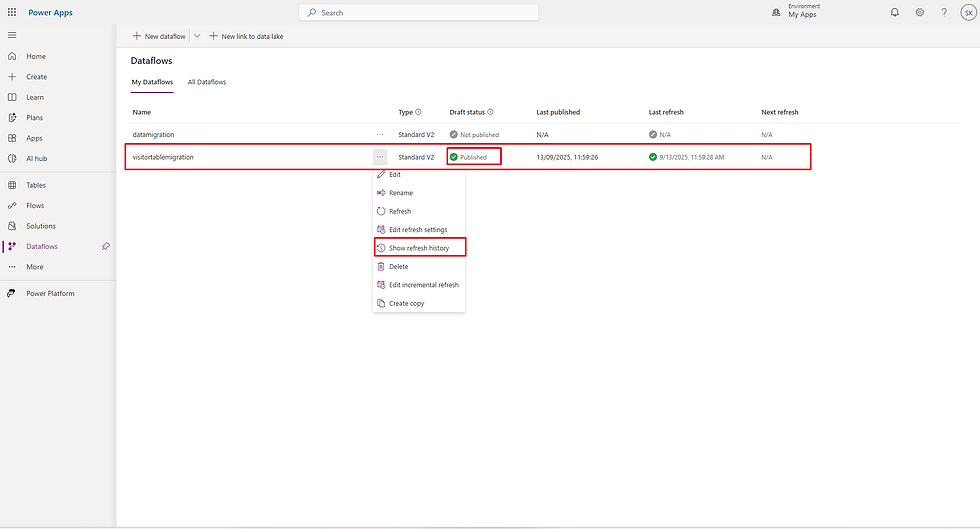Click last published 13/09/2025, 11:59:26
The image size is (980, 529).
coord(567,157)
